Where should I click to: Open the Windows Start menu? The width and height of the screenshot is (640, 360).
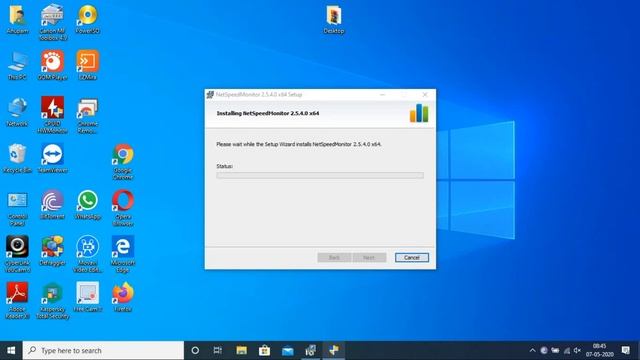tap(11, 350)
